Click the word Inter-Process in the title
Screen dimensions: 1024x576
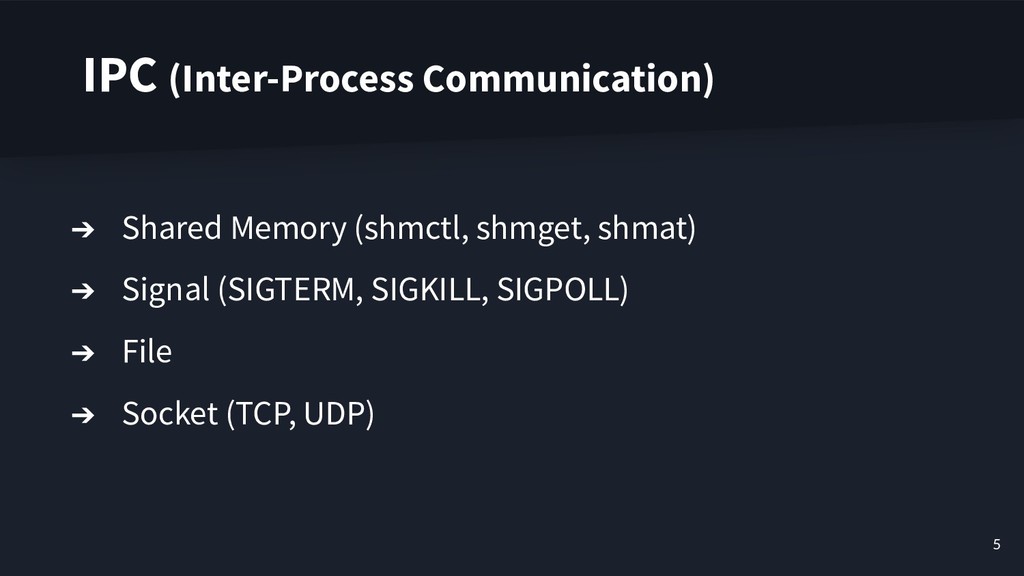coord(293,79)
